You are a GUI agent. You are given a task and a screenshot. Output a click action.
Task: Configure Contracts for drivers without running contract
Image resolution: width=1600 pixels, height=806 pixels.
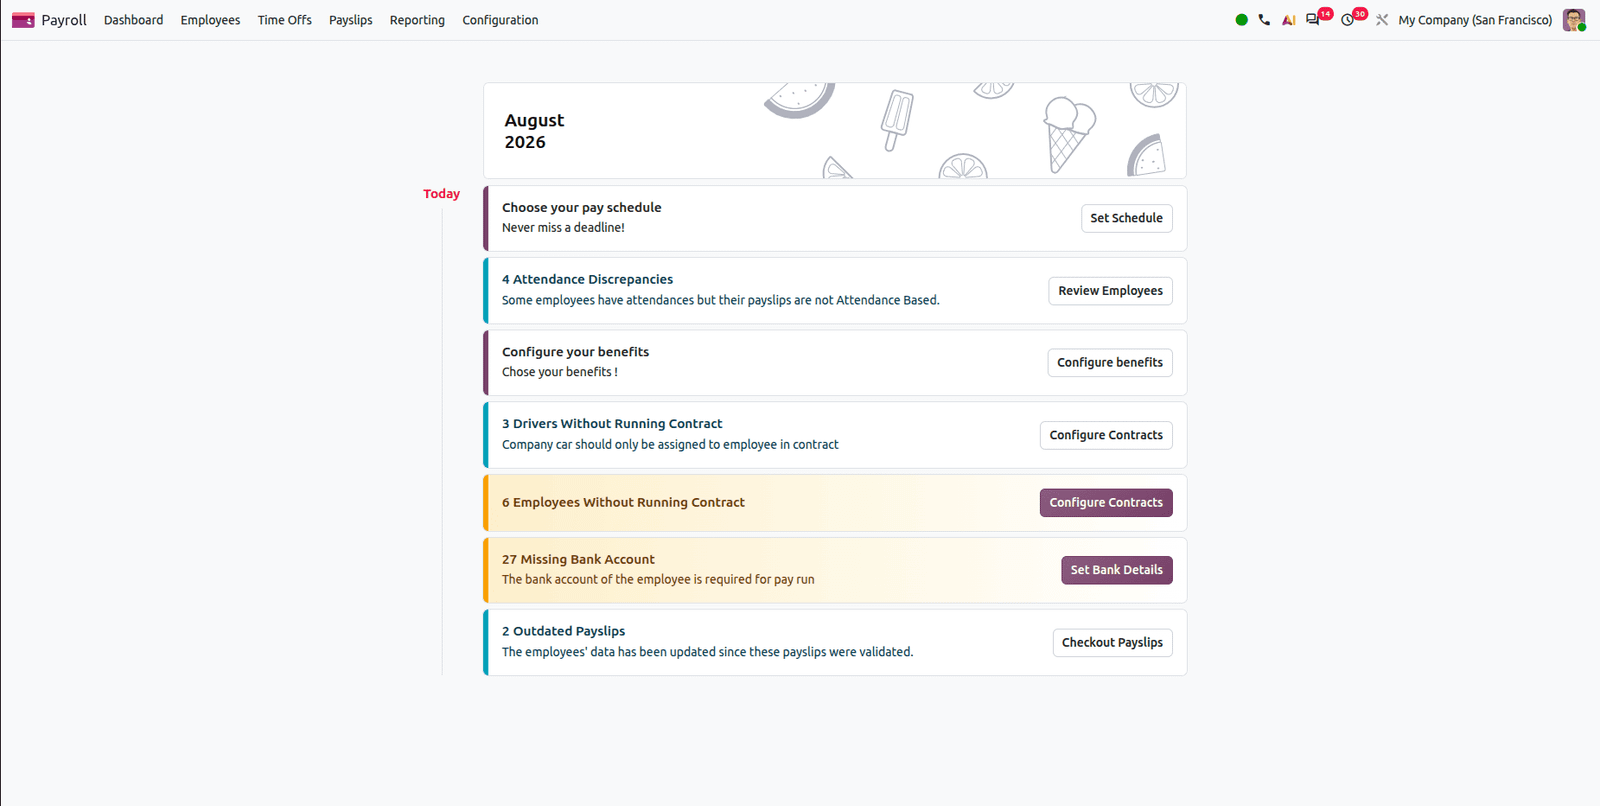tap(1106, 435)
